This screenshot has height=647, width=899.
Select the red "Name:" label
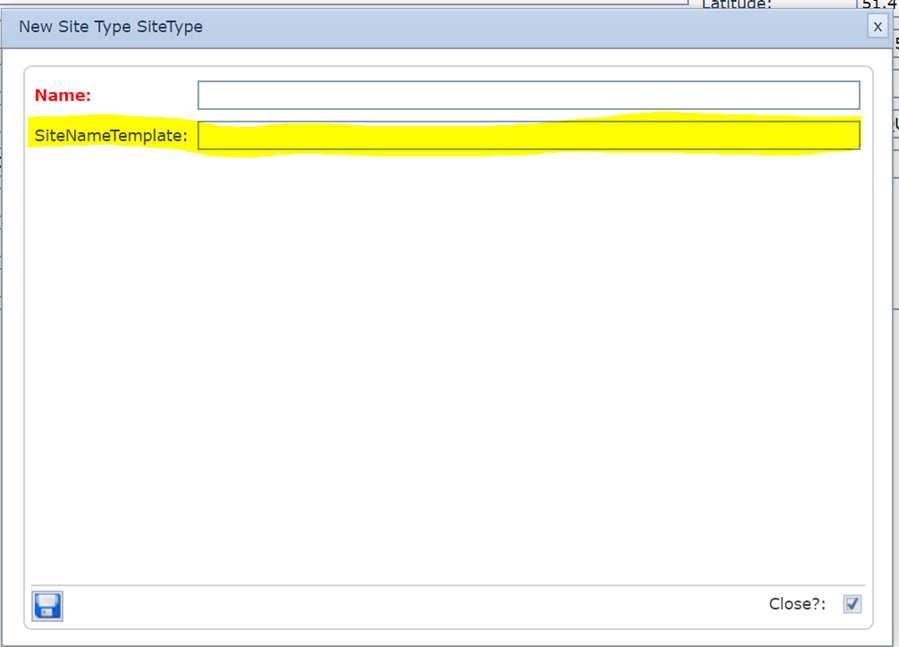(63, 96)
